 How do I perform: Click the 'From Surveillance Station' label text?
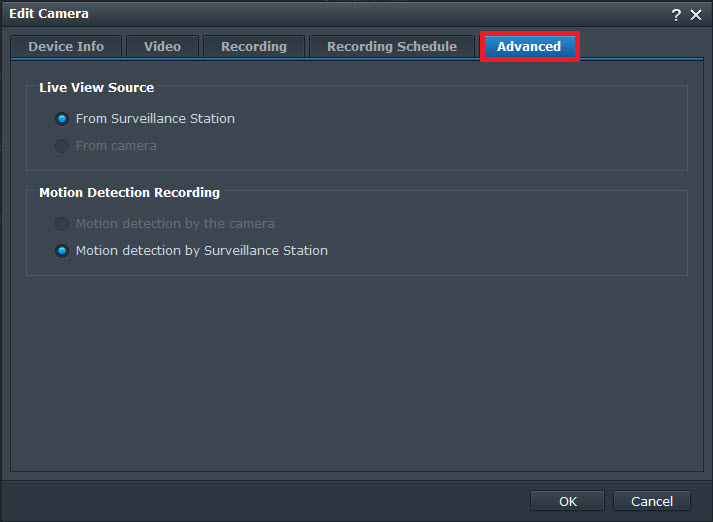point(155,119)
